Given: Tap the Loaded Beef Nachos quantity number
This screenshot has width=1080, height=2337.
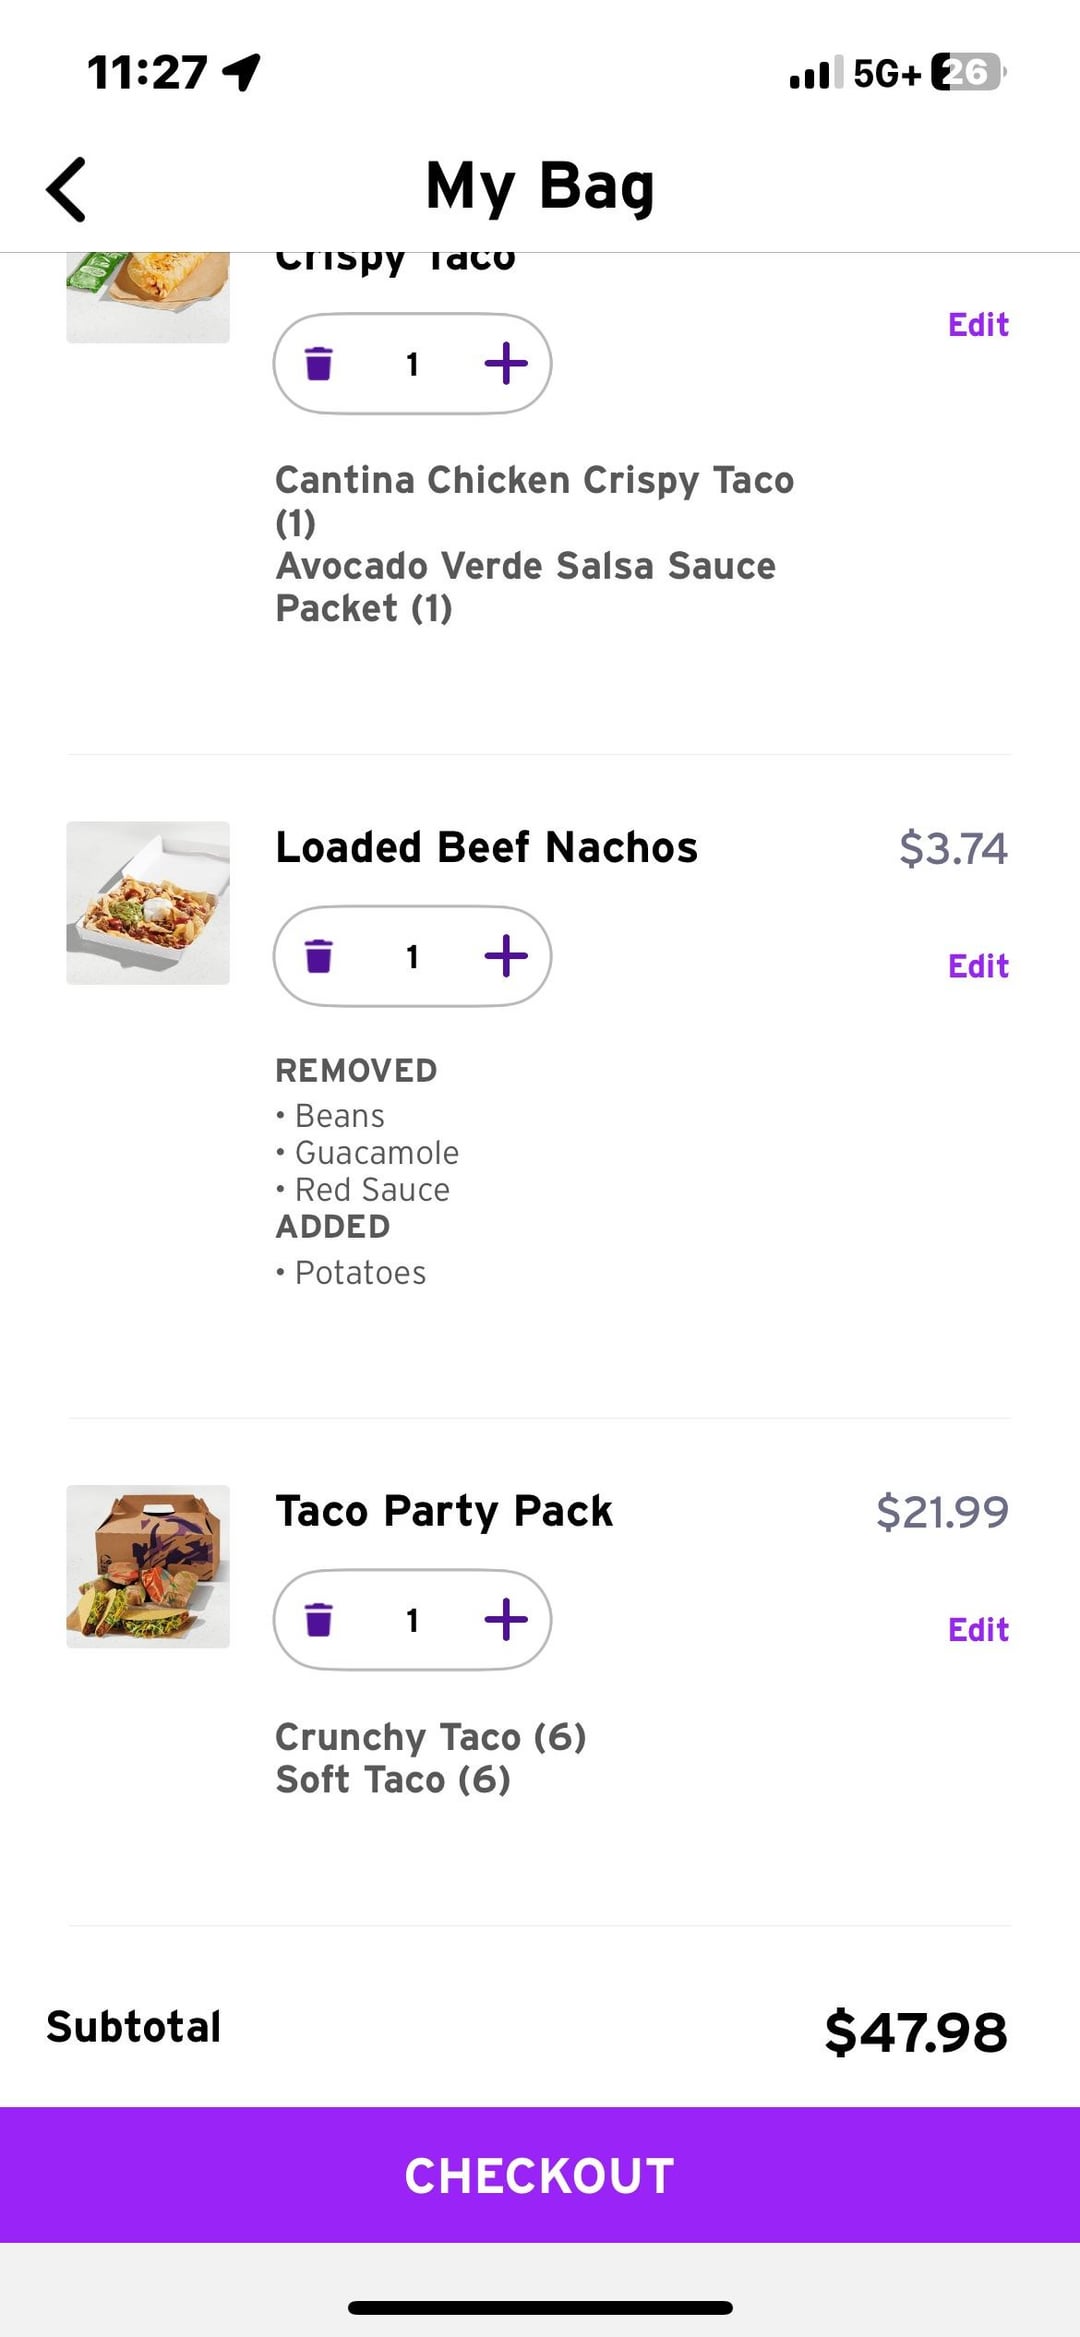Looking at the screenshot, I should click(x=412, y=957).
